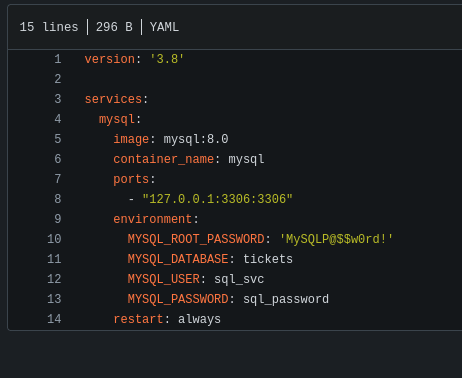Click line number 4 in the gutter

(x=58, y=119)
